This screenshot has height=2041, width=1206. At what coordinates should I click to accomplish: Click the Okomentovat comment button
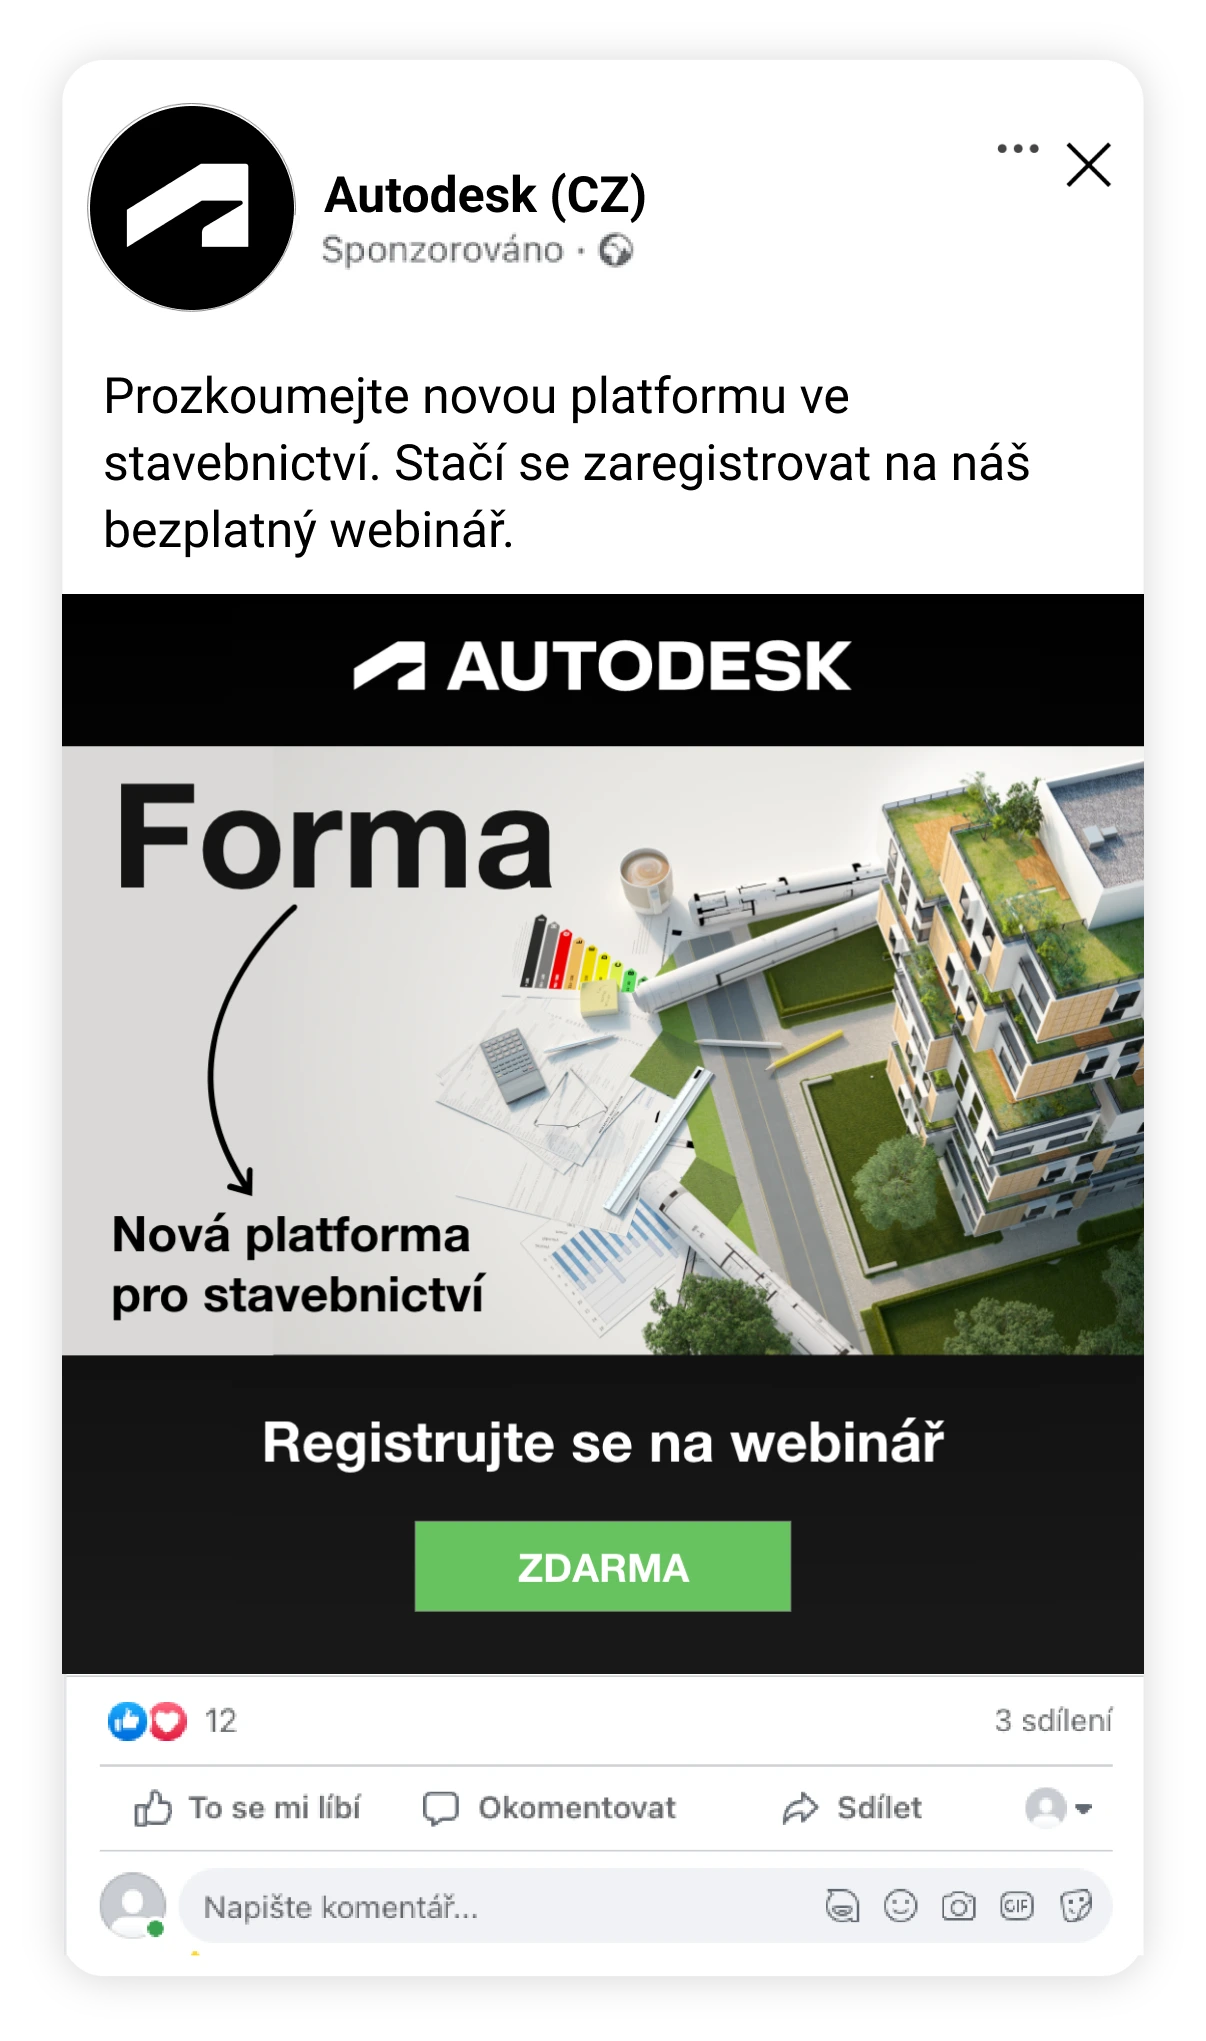(x=549, y=1808)
